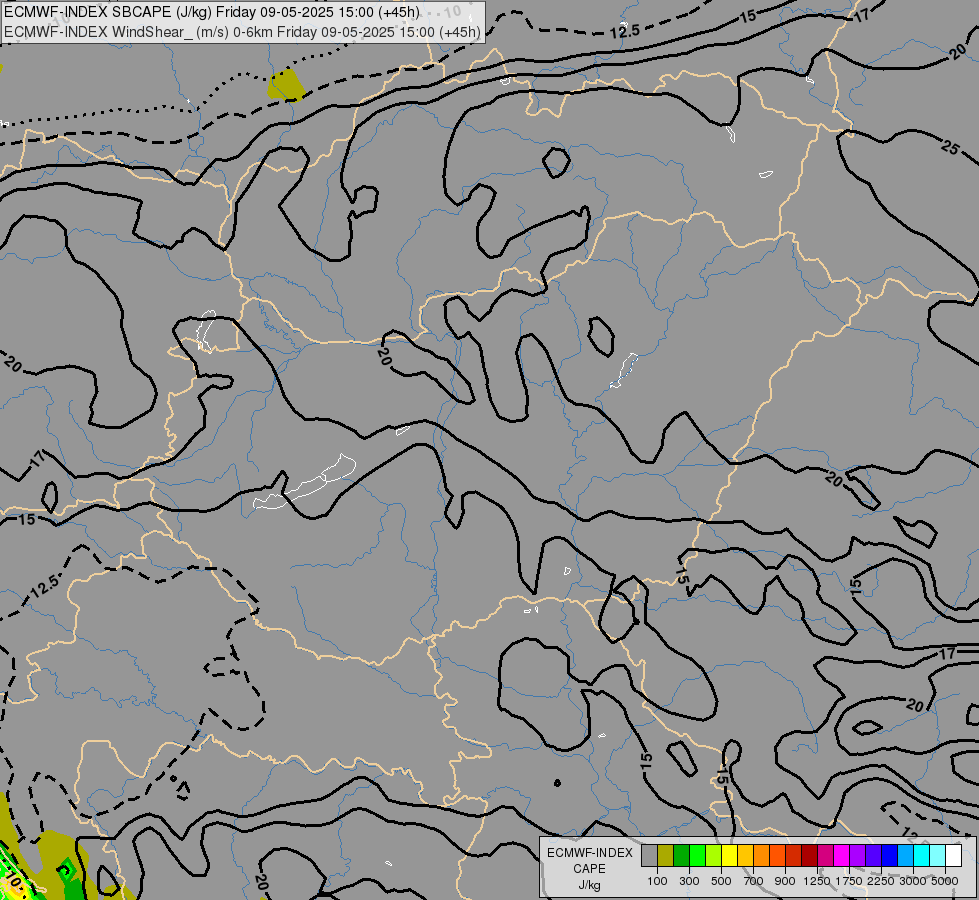Image resolution: width=979 pixels, height=900 pixels.
Task: Click the WindShear 0-6km title line
Action: tap(242, 32)
